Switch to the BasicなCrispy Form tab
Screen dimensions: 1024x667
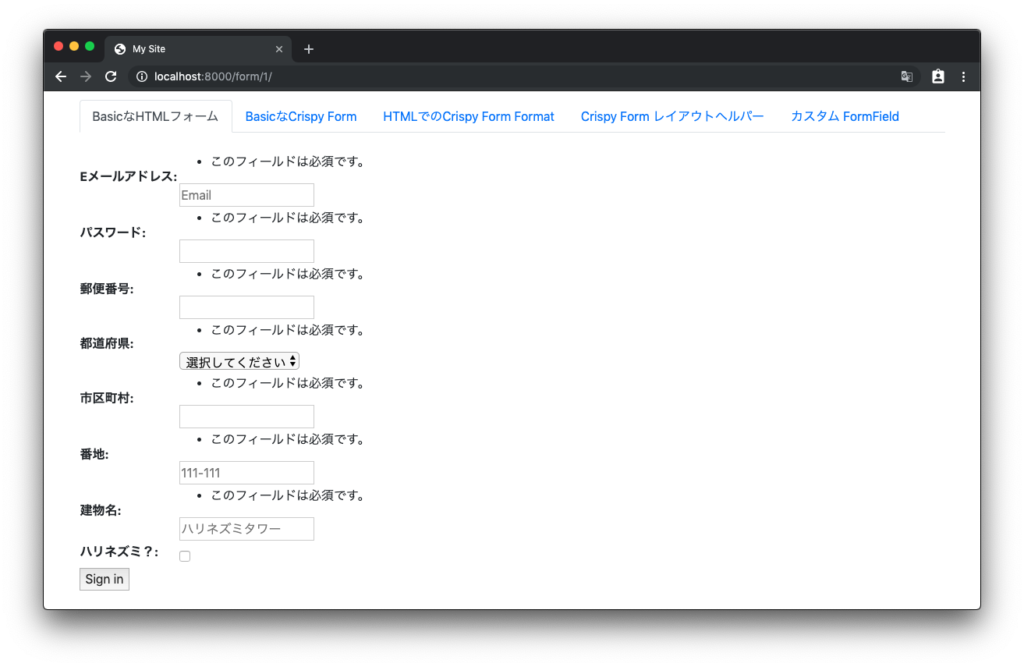(301, 116)
